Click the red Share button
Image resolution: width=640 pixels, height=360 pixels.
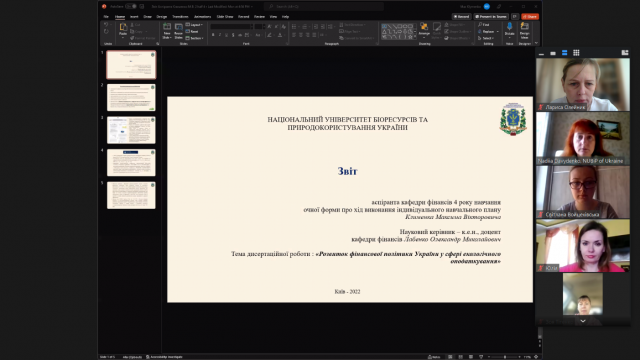tap(530, 17)
